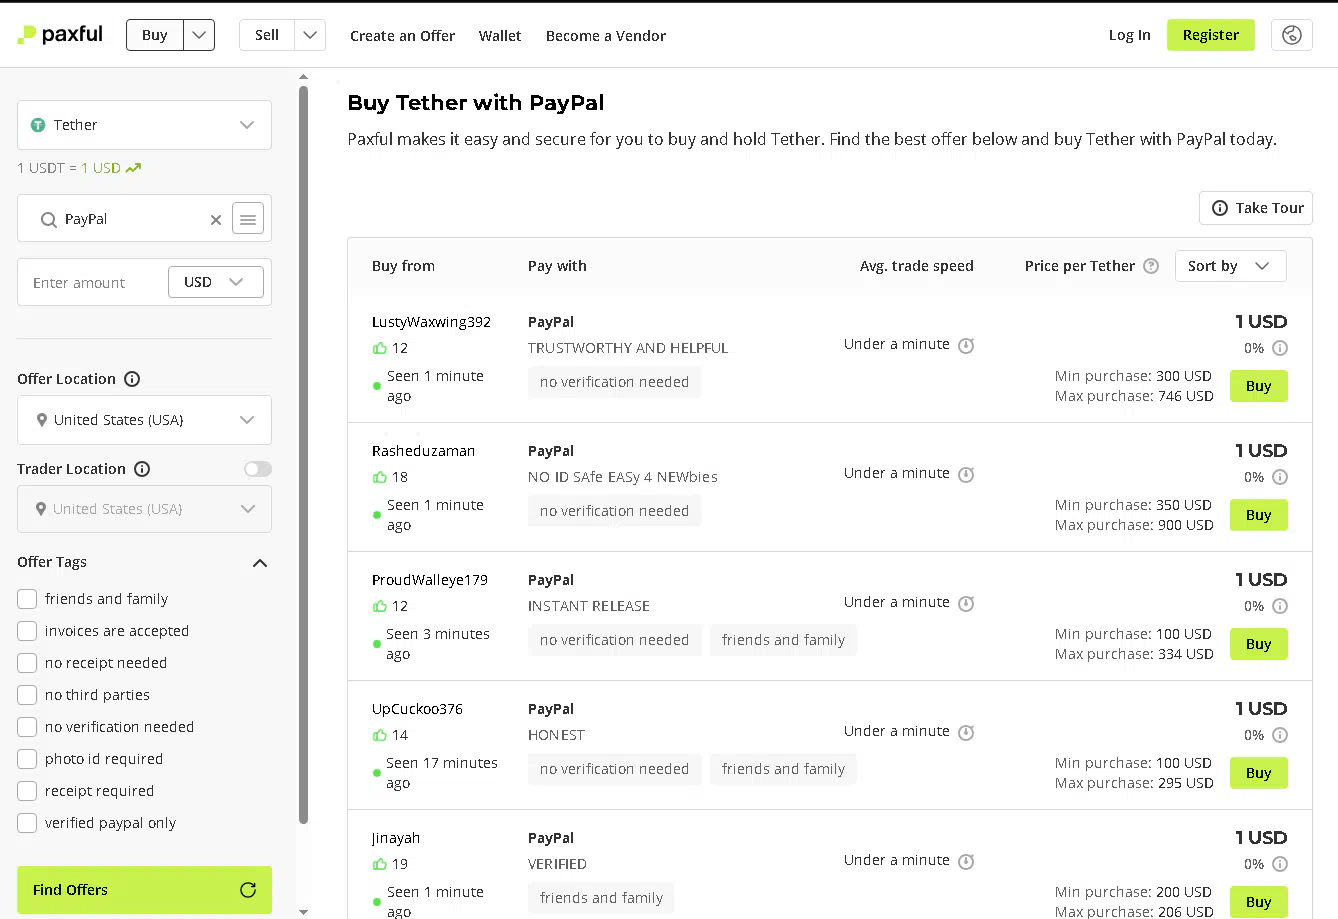Click the USDT price trend icon
Image resolution: width=1338 pixels, height=919 pixels.
[133, 168]
